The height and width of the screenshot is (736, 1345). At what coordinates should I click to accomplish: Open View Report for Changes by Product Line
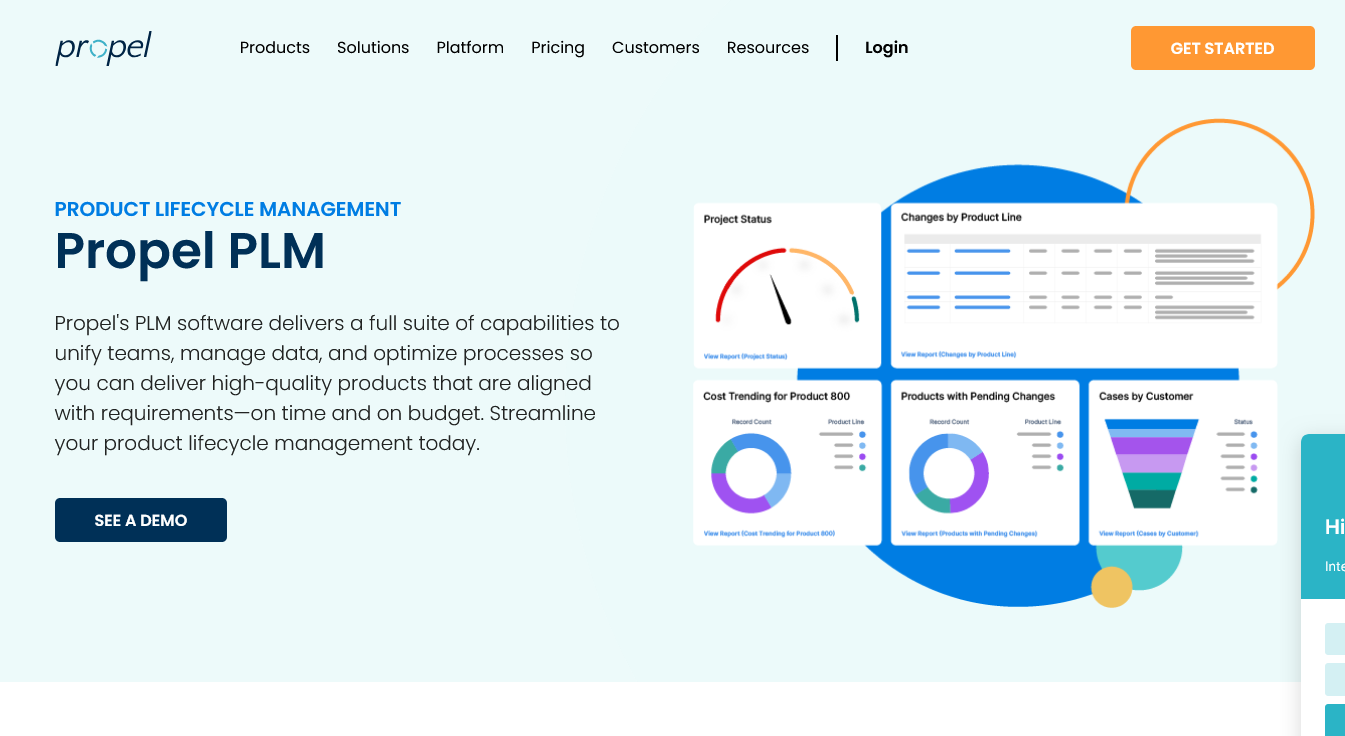click(x=958, y=354)
